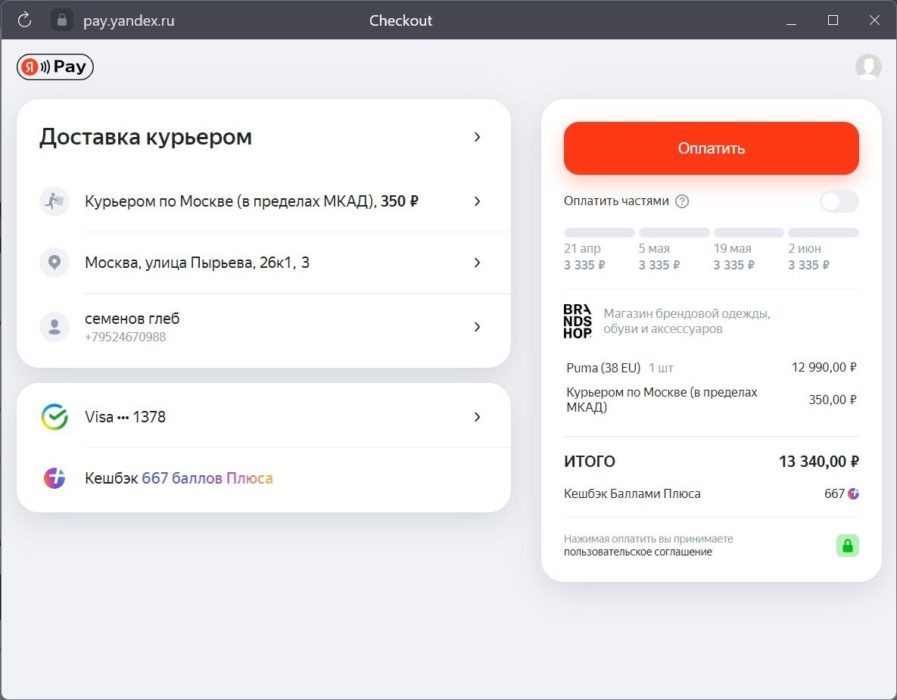The height and width of the screenshot is (700, 897).
Task: Open the recipient семенов глеб row
Action: pos(132,319)
